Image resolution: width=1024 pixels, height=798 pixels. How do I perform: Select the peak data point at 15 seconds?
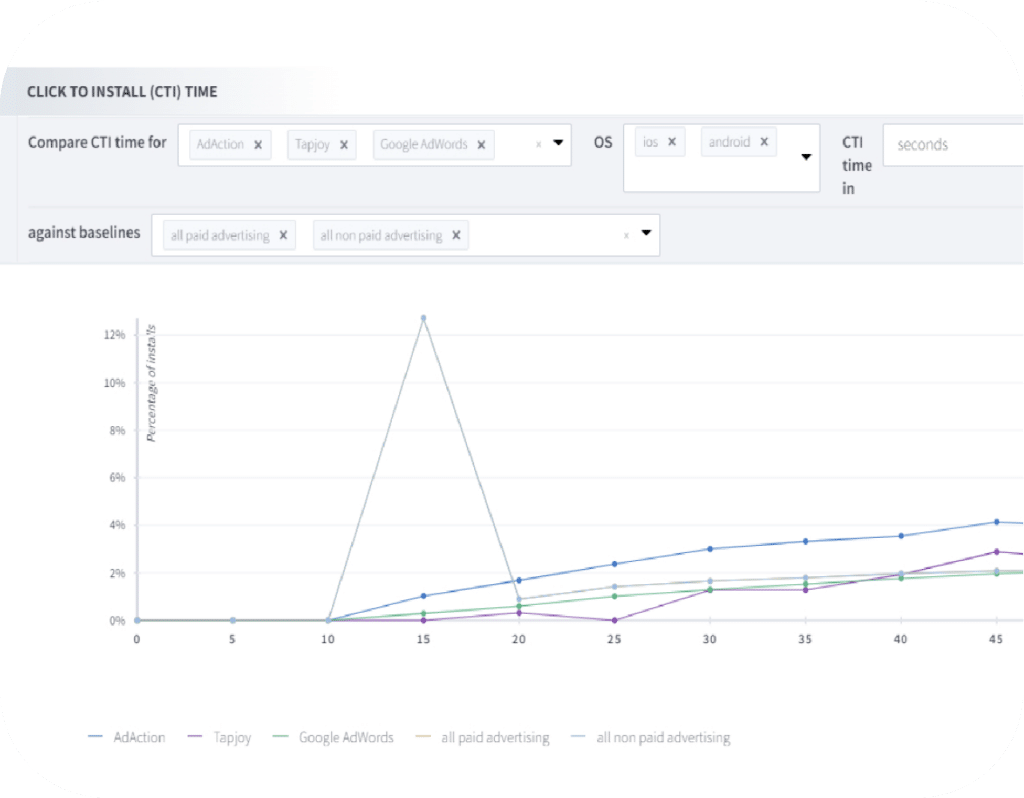(x=423, y=318)
